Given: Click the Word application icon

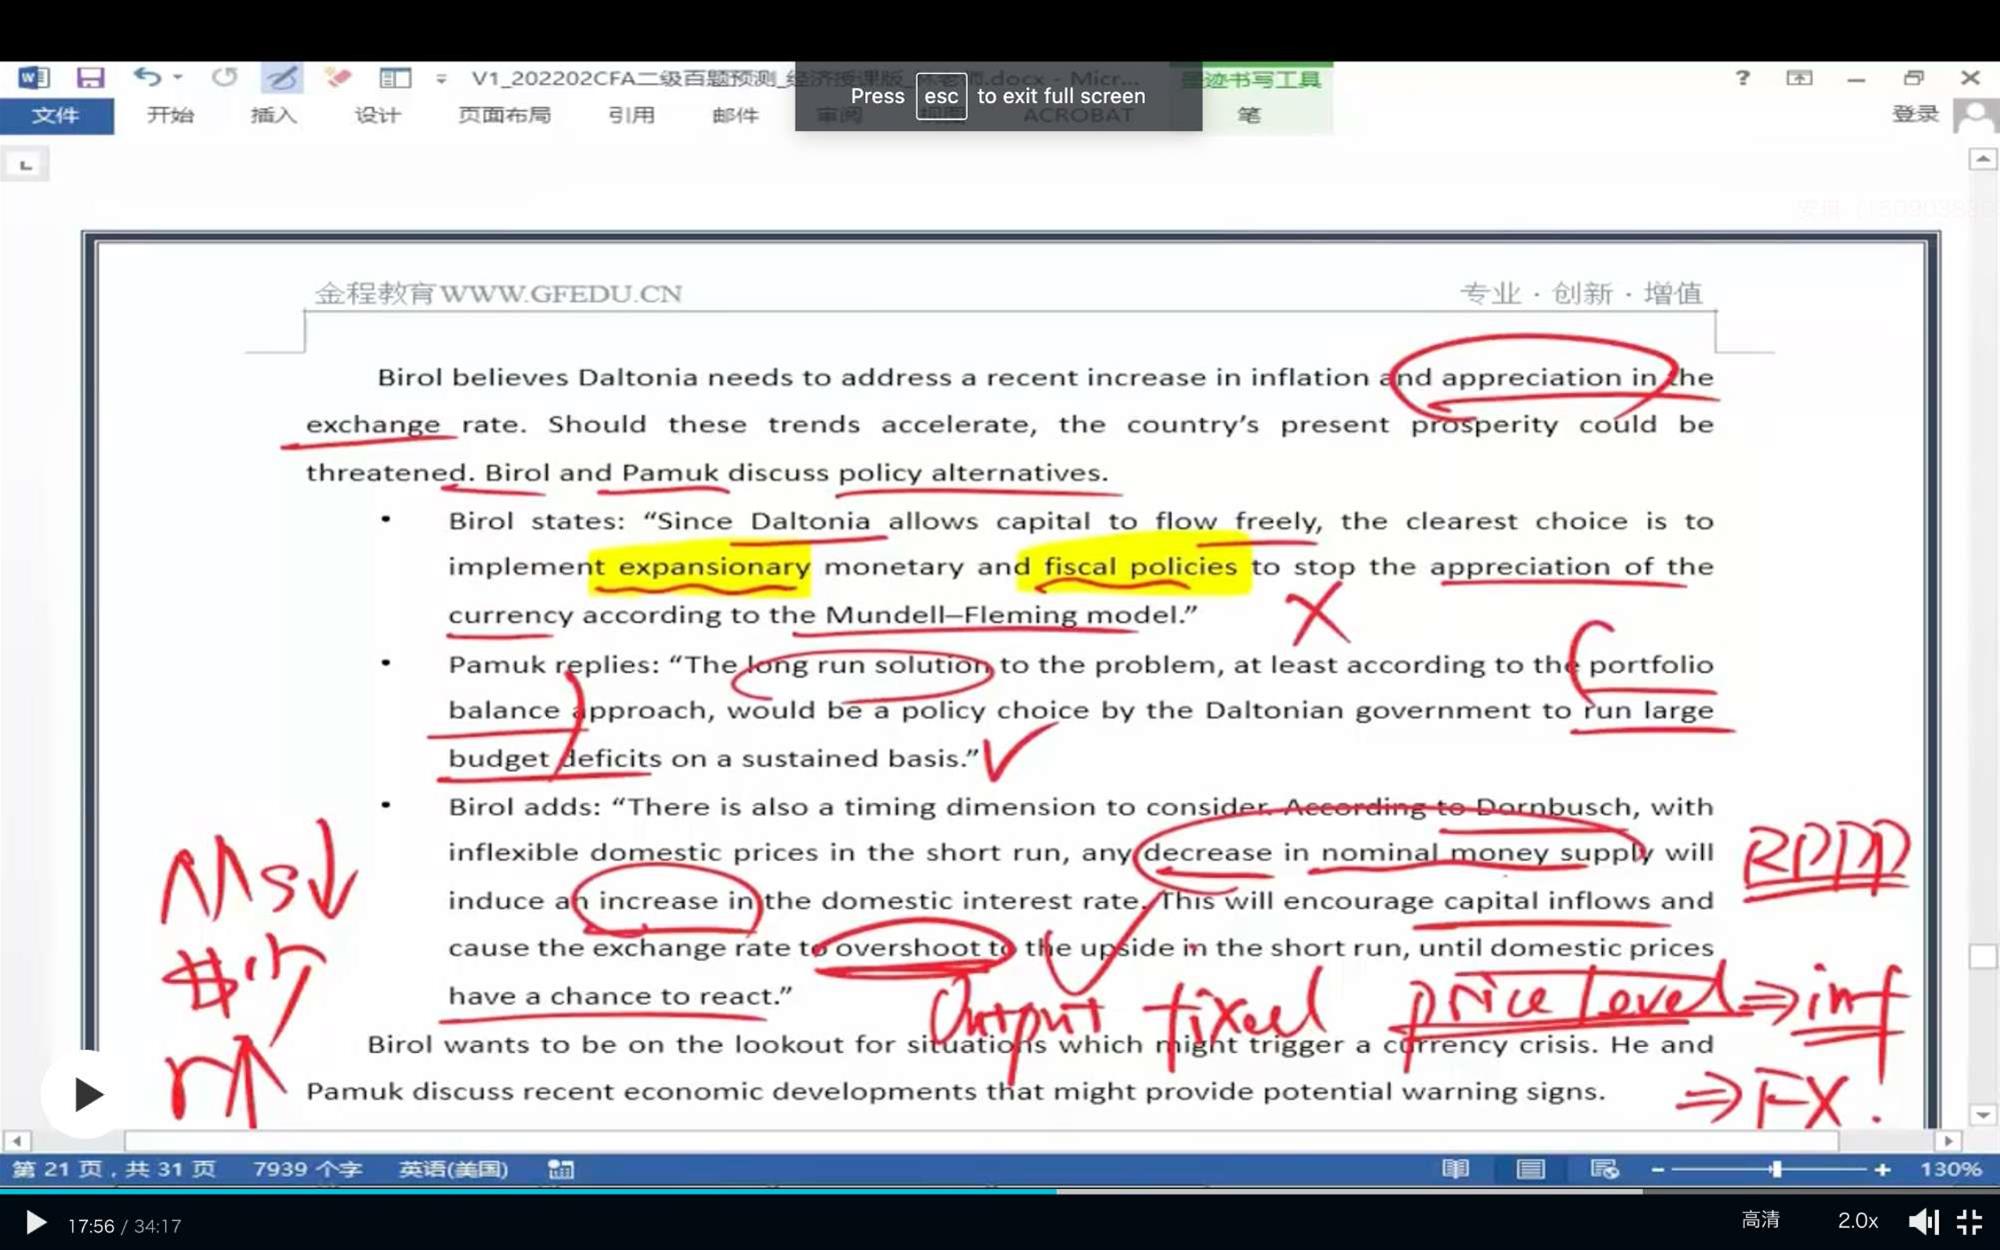Looking at the screenshot, I should click(33, 78).
